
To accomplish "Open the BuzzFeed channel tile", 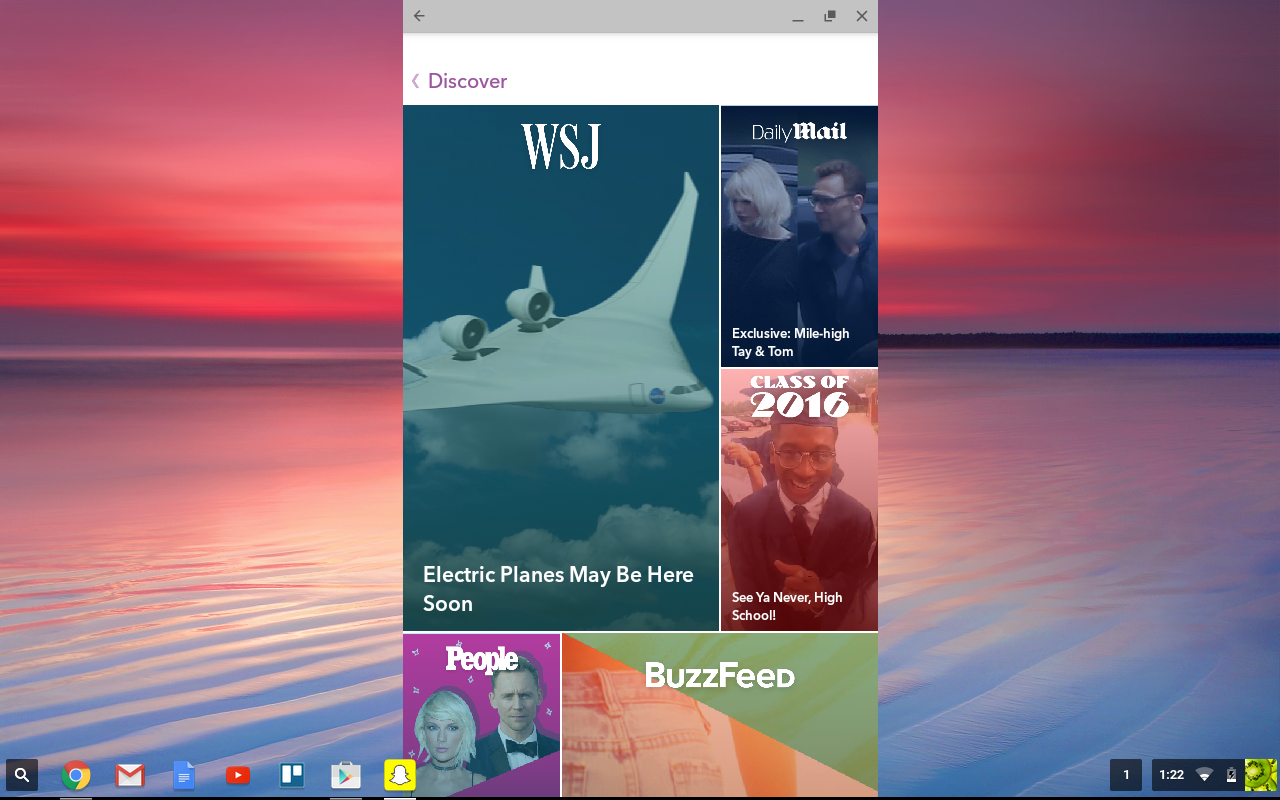I will click(720, 715).
